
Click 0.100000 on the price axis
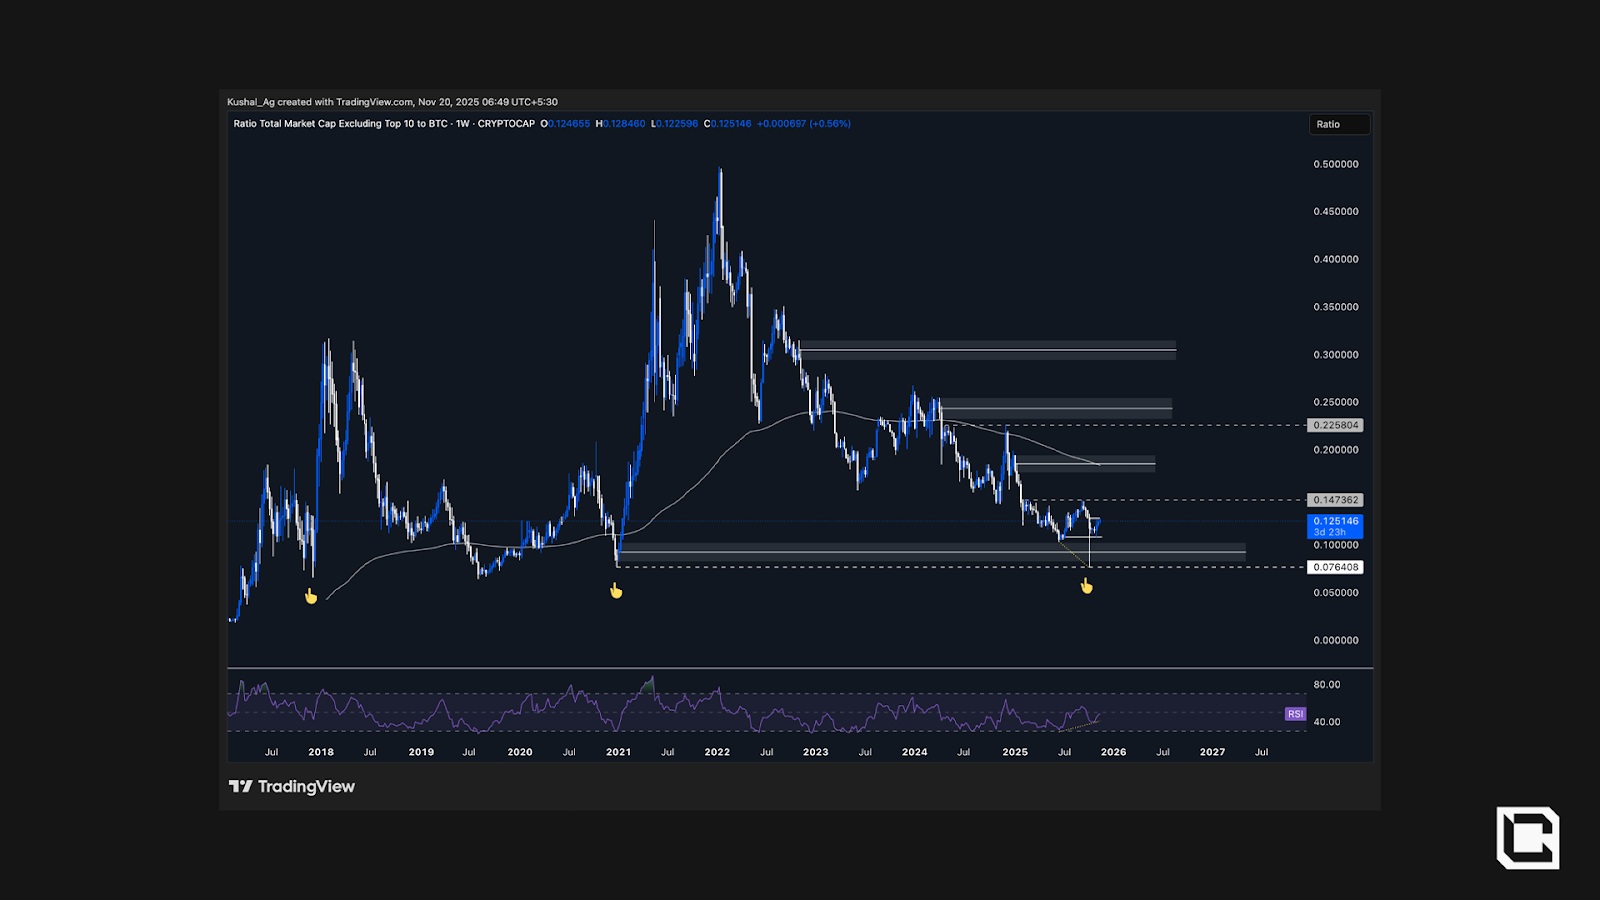(1336, 545)
